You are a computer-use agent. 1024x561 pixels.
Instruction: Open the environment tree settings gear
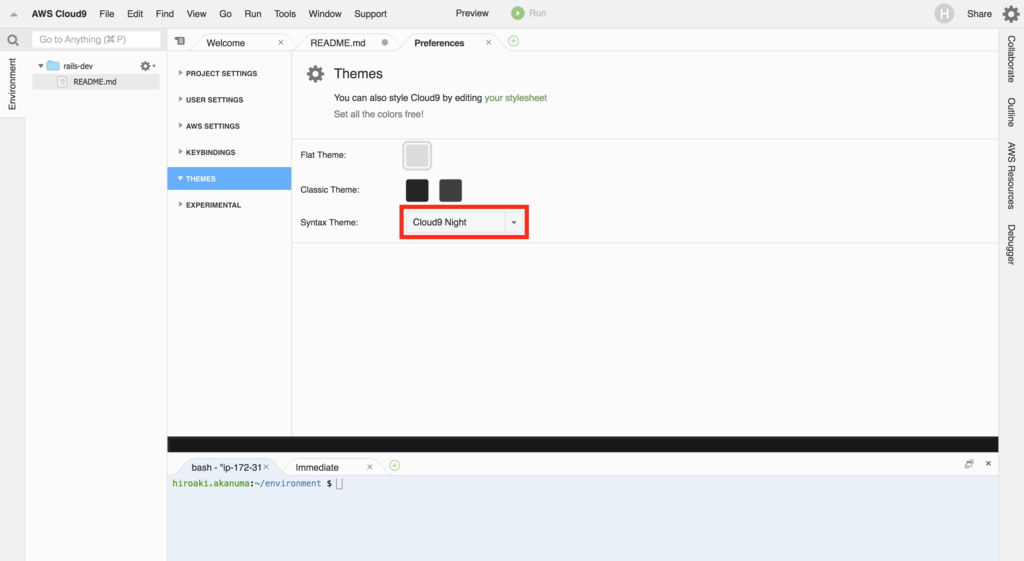point(147,66)
